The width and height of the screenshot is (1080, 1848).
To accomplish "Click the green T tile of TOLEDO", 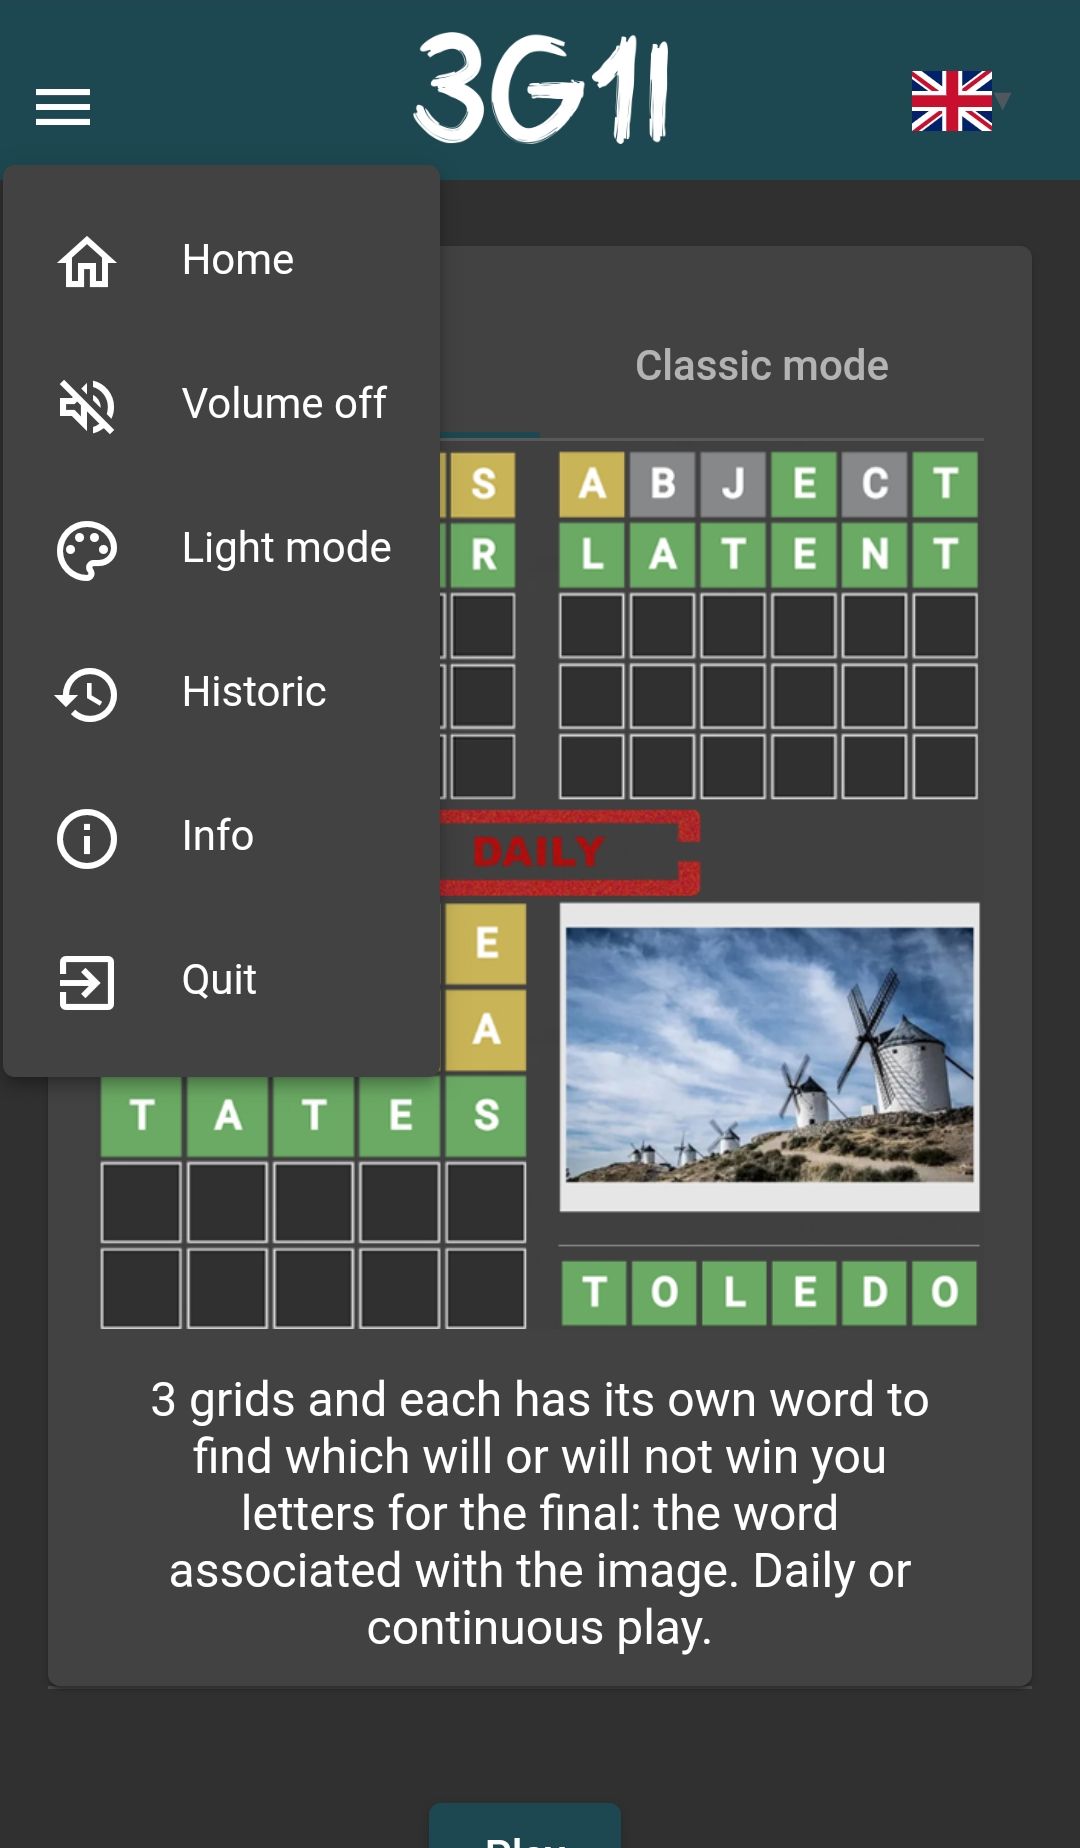I will 594,1292.
